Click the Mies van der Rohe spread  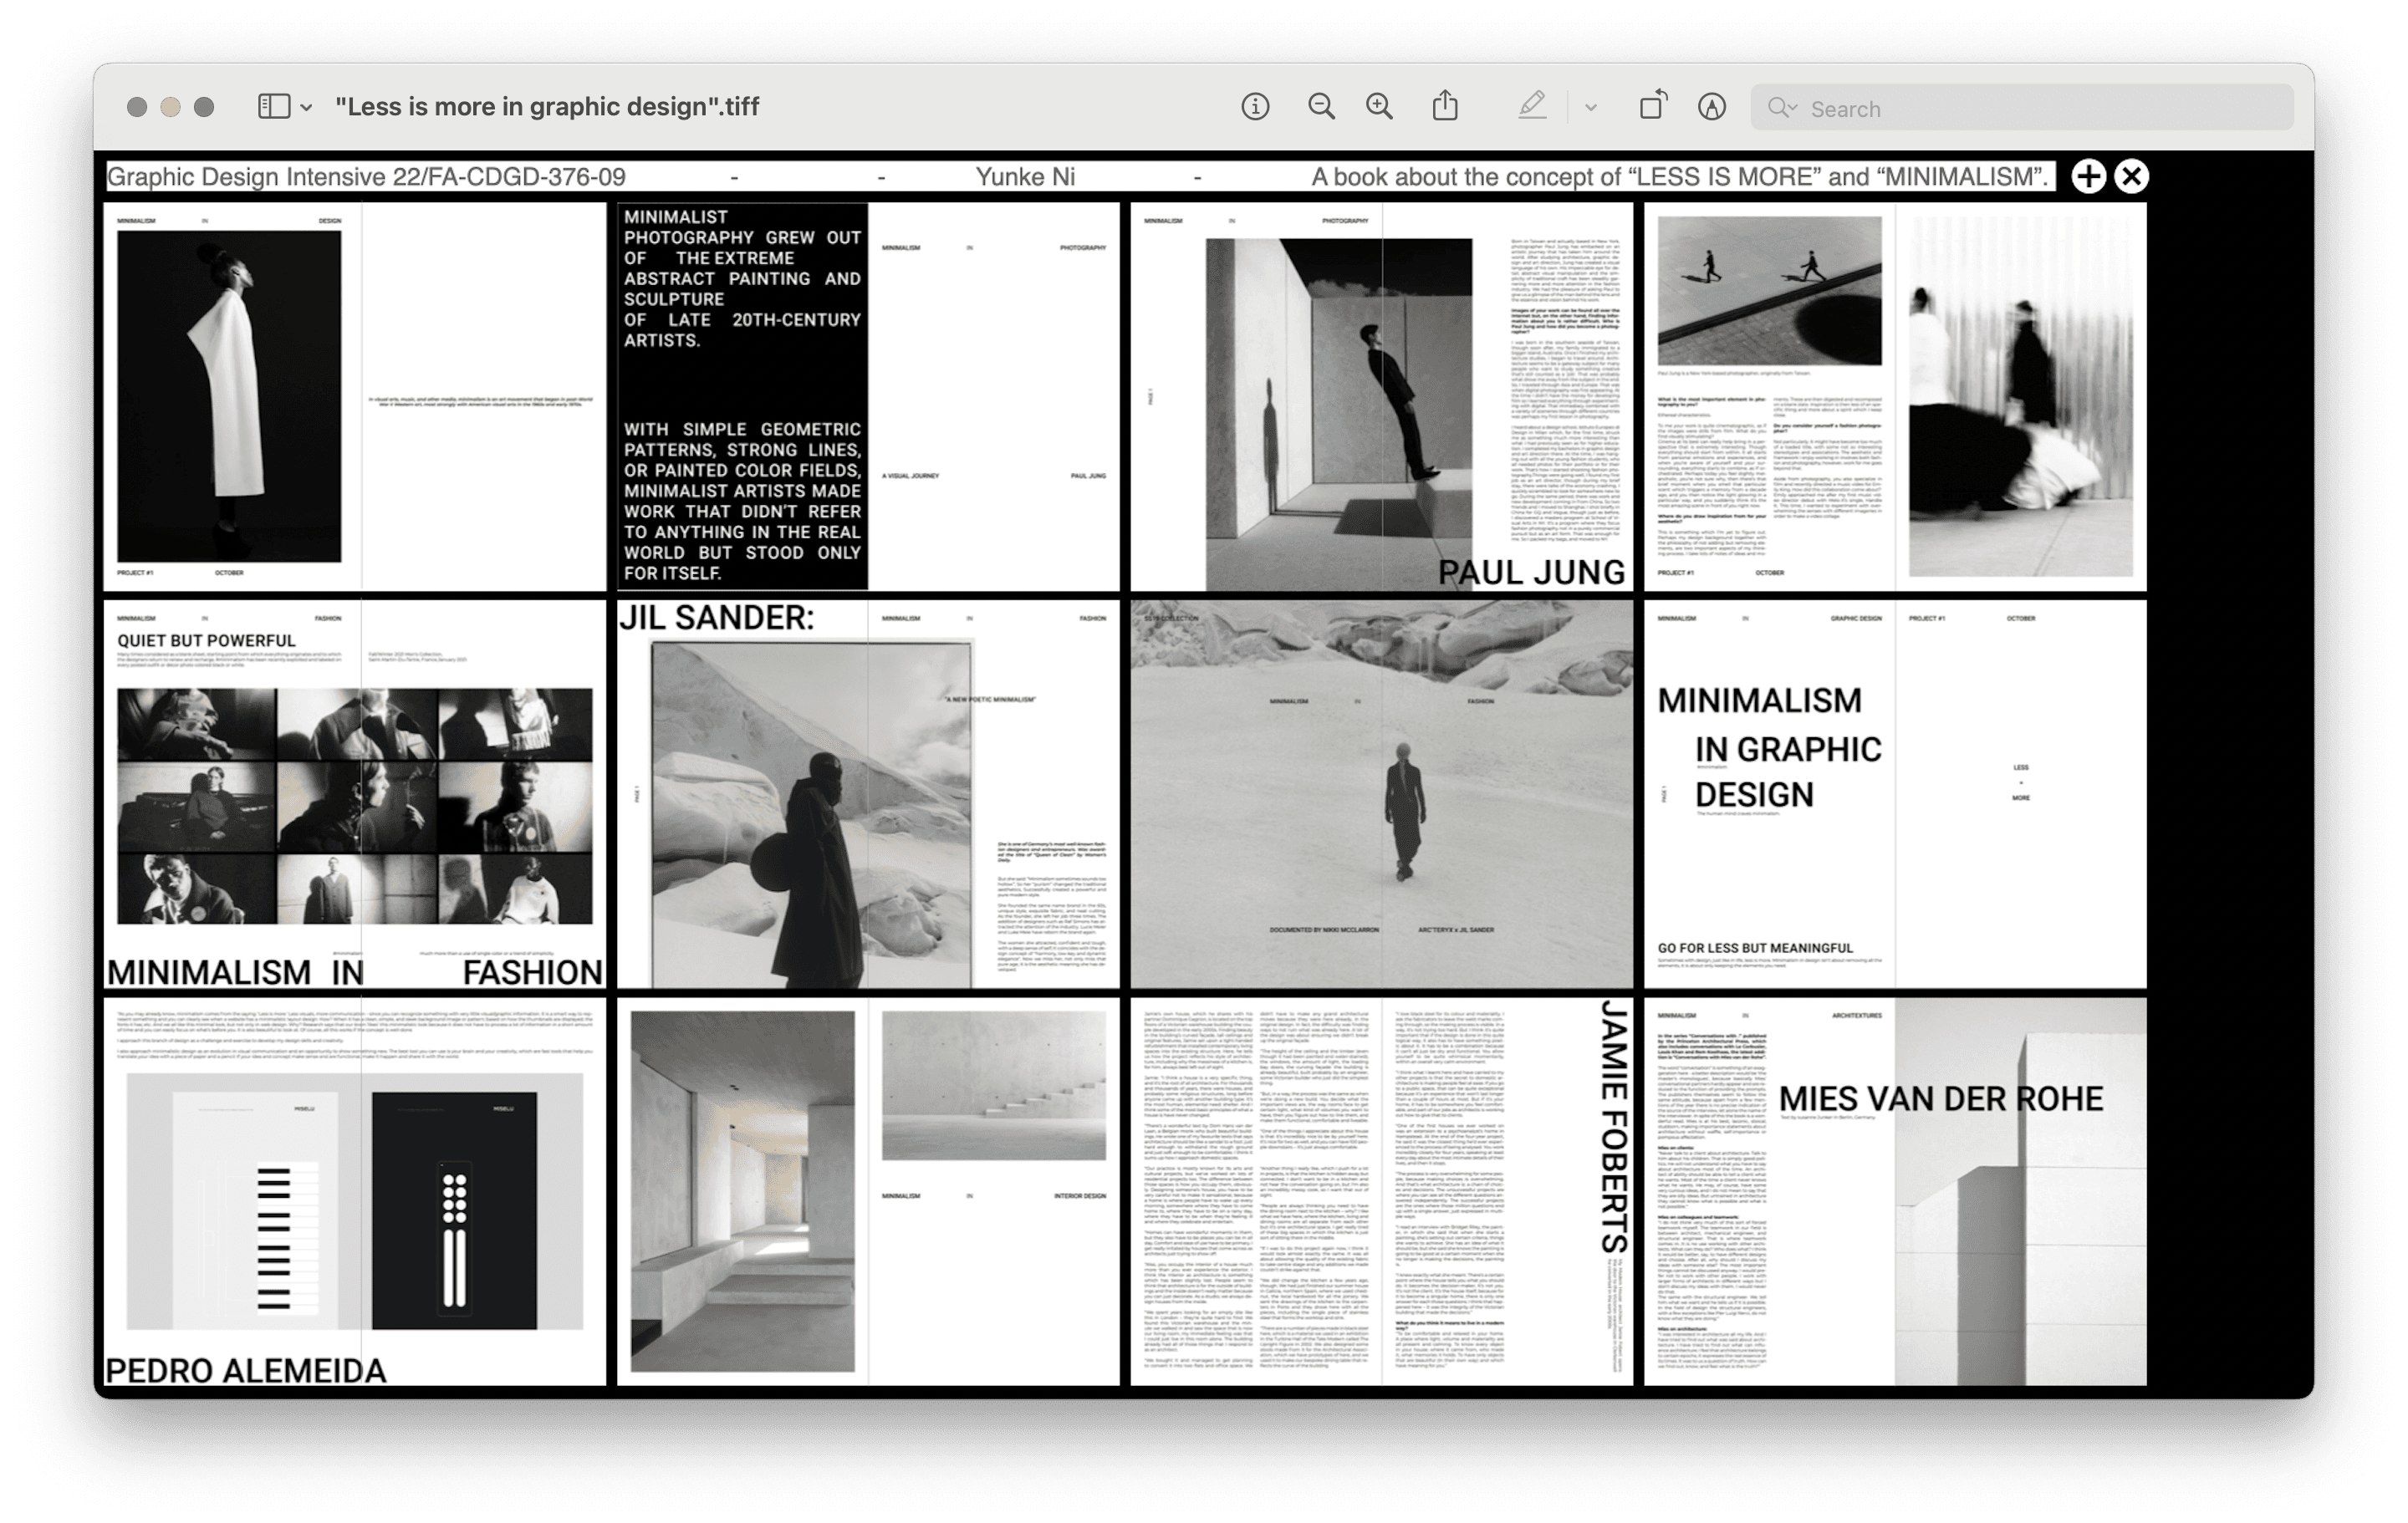point(1894,1191)
